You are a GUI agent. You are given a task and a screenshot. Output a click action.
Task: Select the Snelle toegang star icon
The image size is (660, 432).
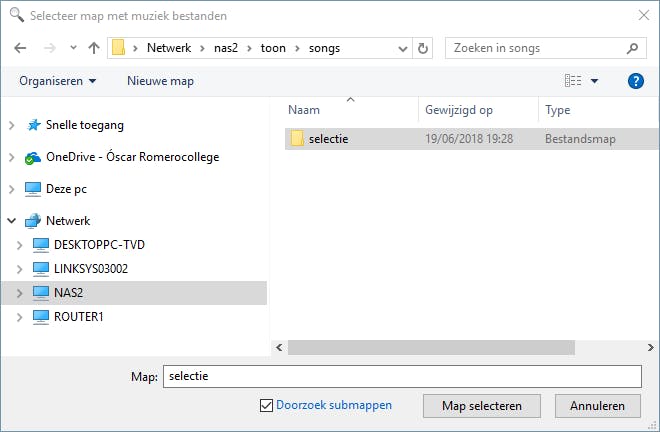[x=33, y=125]
